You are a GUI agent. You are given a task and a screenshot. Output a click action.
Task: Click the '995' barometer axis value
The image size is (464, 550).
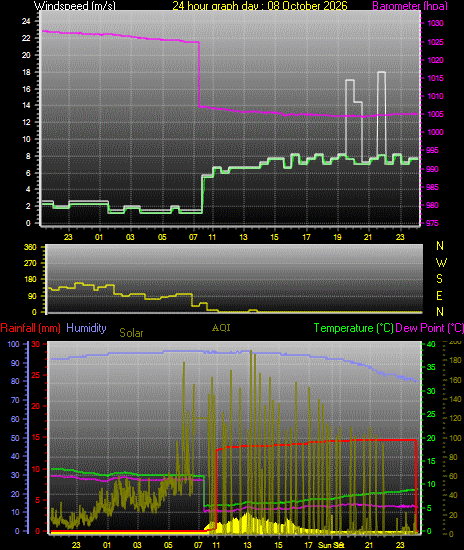[432, 150]
